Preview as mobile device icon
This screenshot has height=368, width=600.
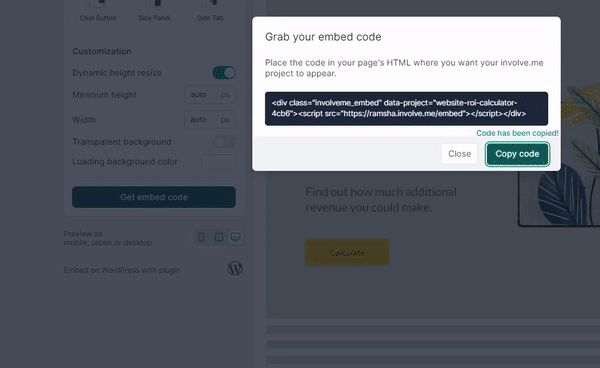[201, 237]
